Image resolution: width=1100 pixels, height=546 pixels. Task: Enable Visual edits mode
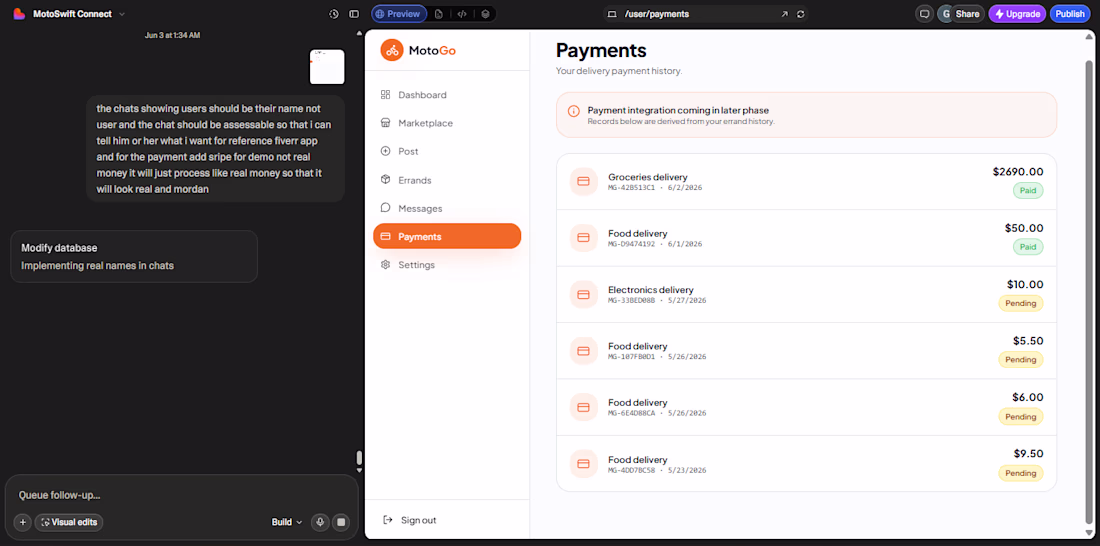tap(69, 522)
